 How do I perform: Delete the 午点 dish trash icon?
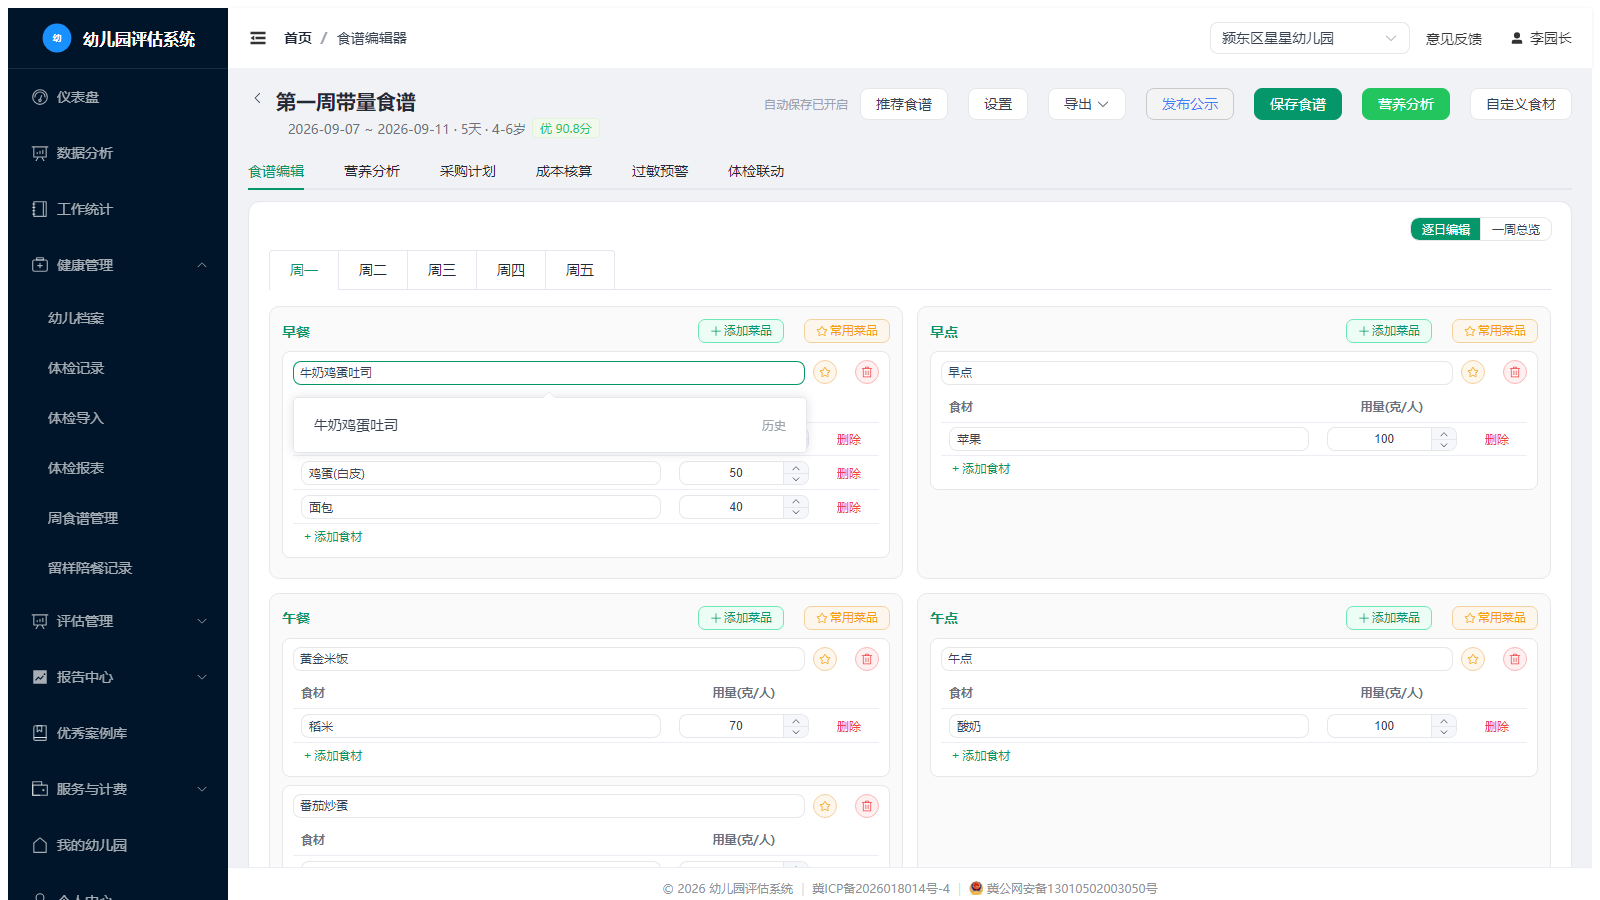(x=1515, y=659)
